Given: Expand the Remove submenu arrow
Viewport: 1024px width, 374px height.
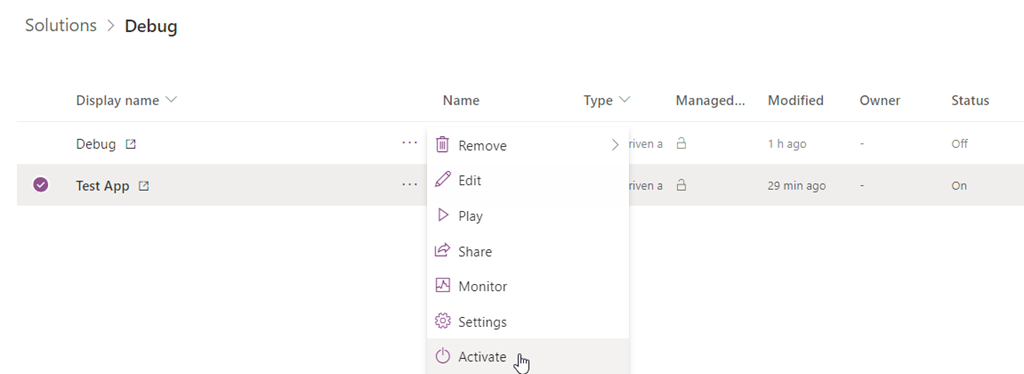Looking at the screenshot, I should point(615,145).
